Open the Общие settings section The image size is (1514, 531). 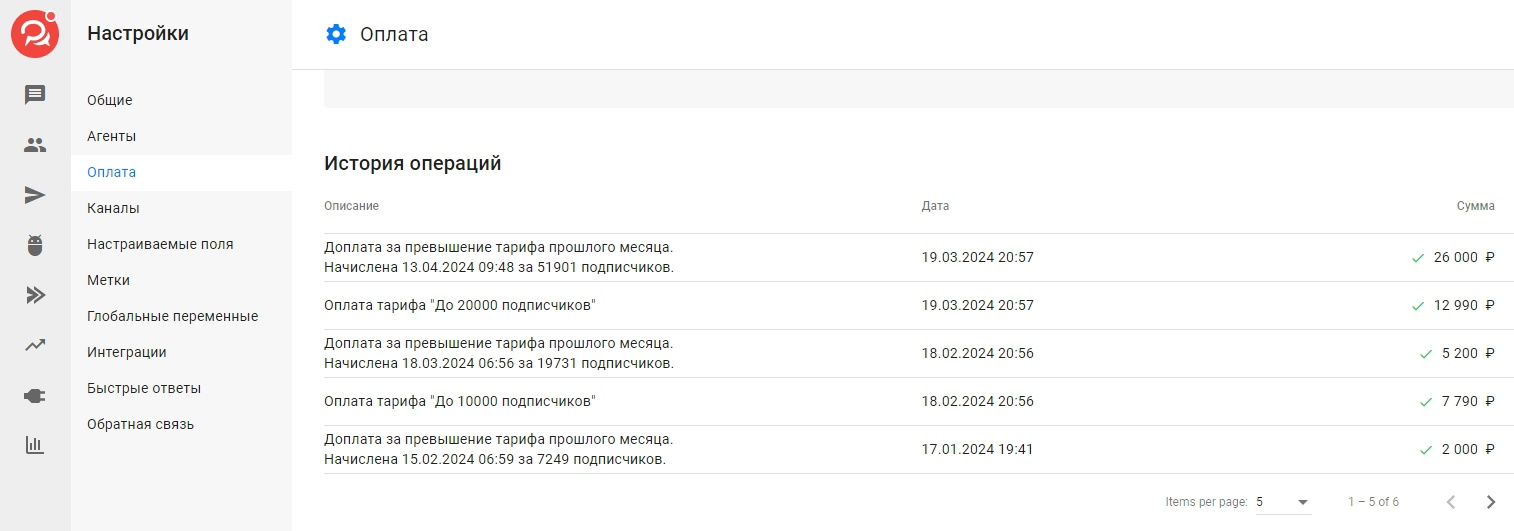pos(110,100)
